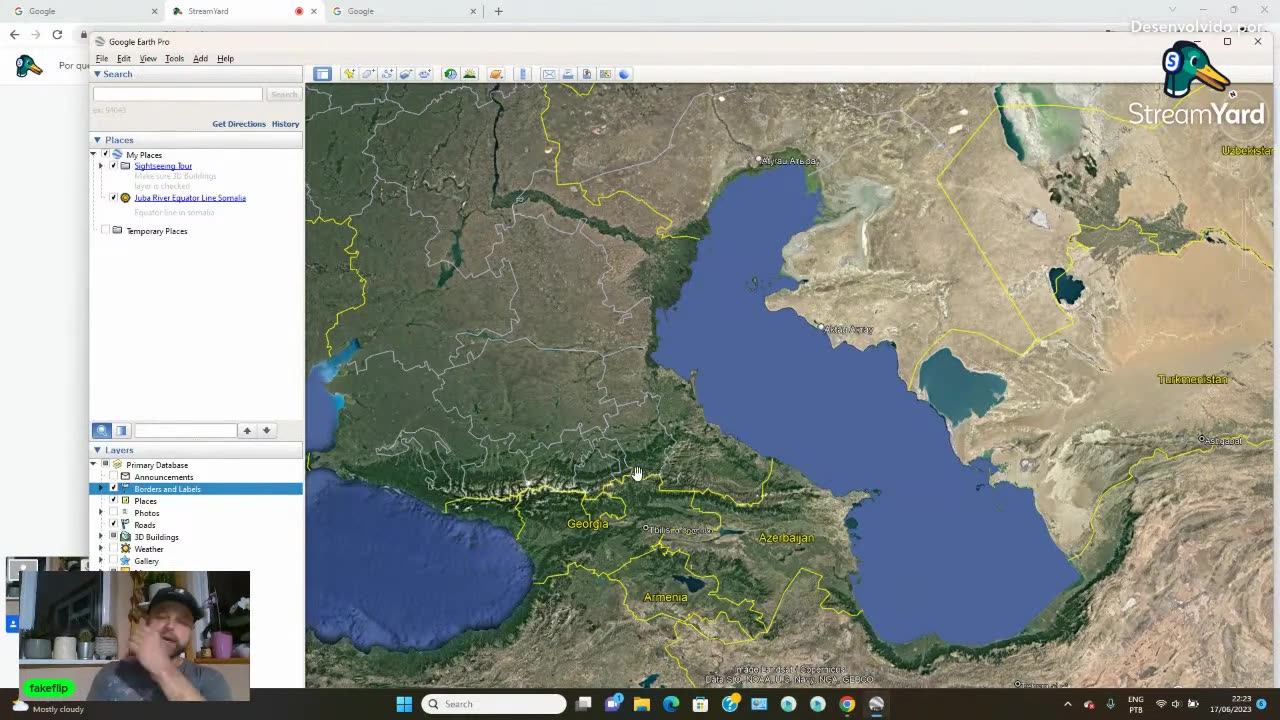Click the Add Image Overlay icon
1280x720 pixels.
(406, 74)
